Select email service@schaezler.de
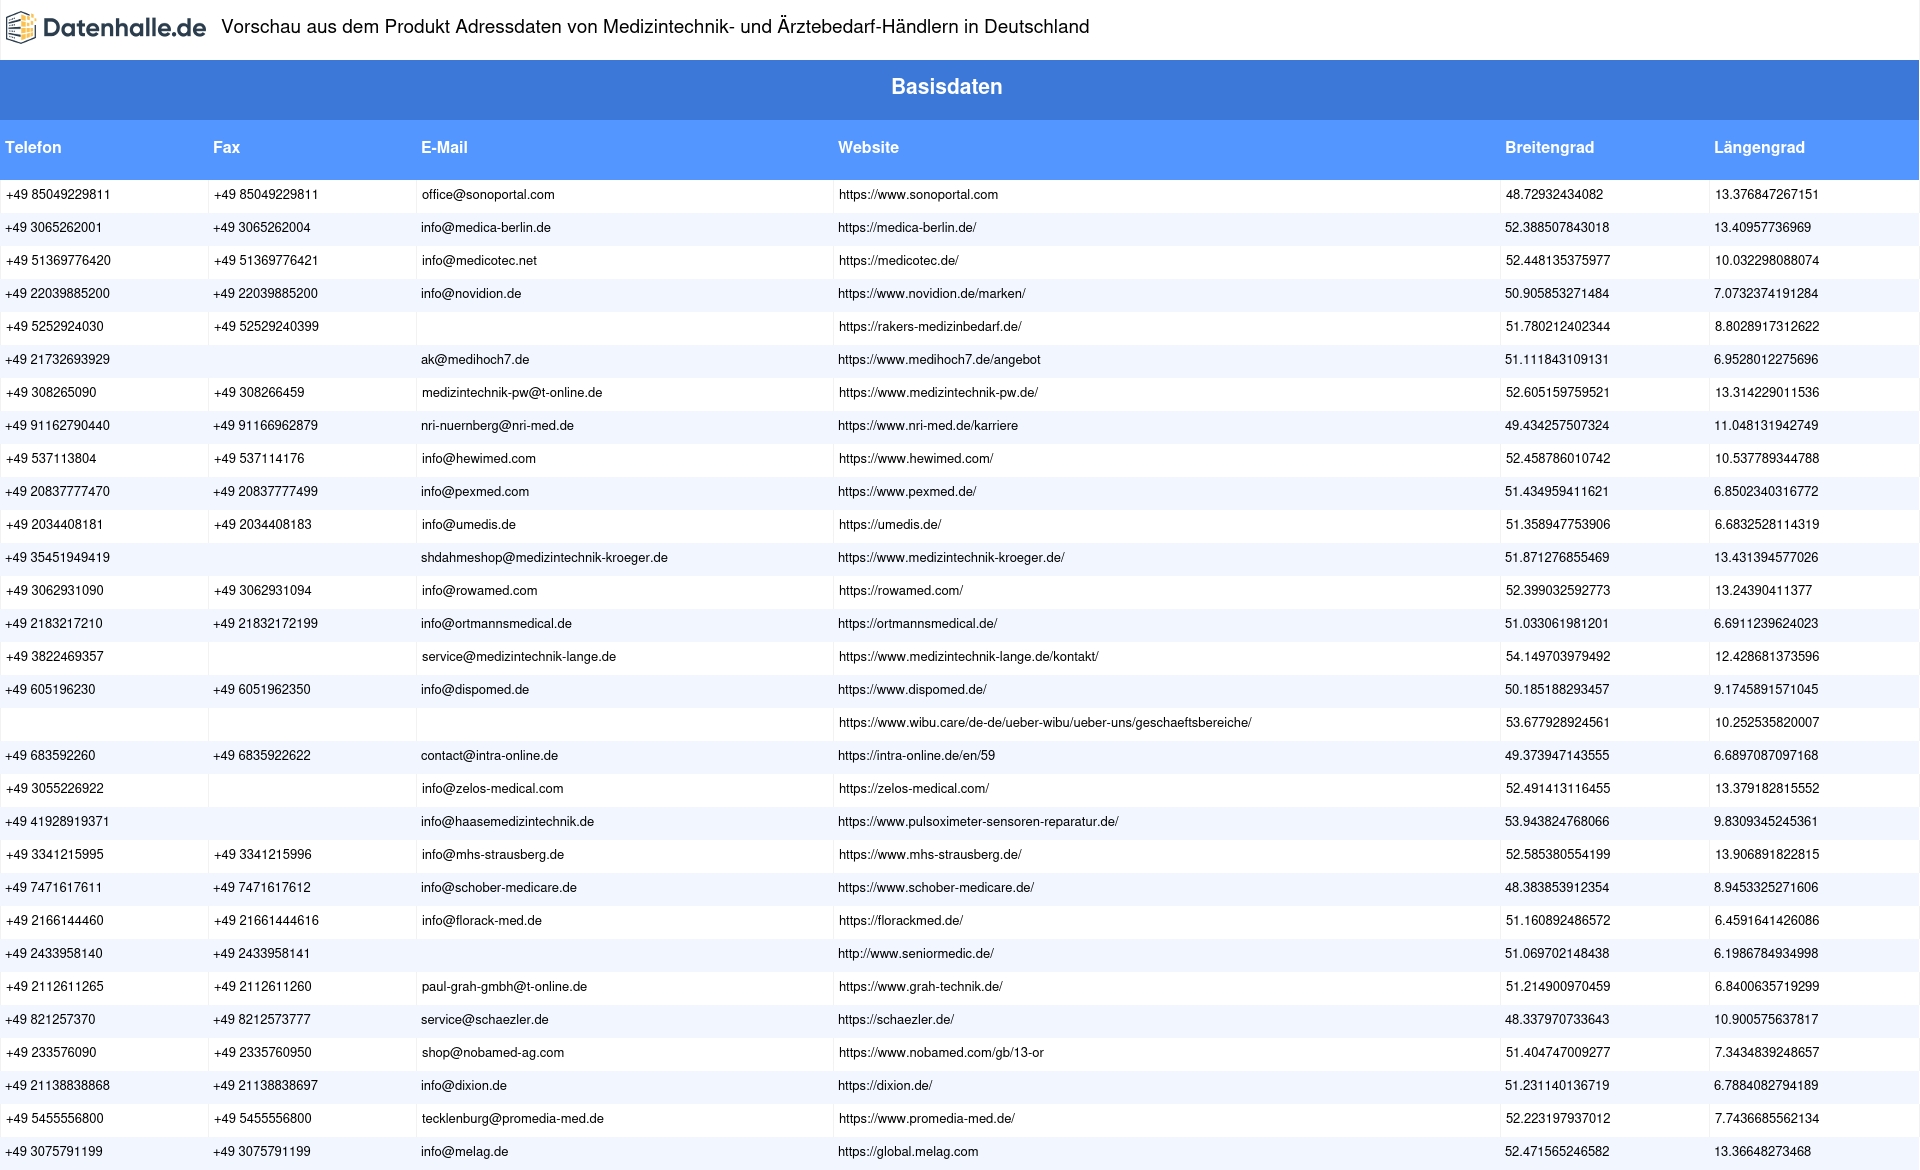This screenshot has height=1170, width=1920. [485, 1020]
